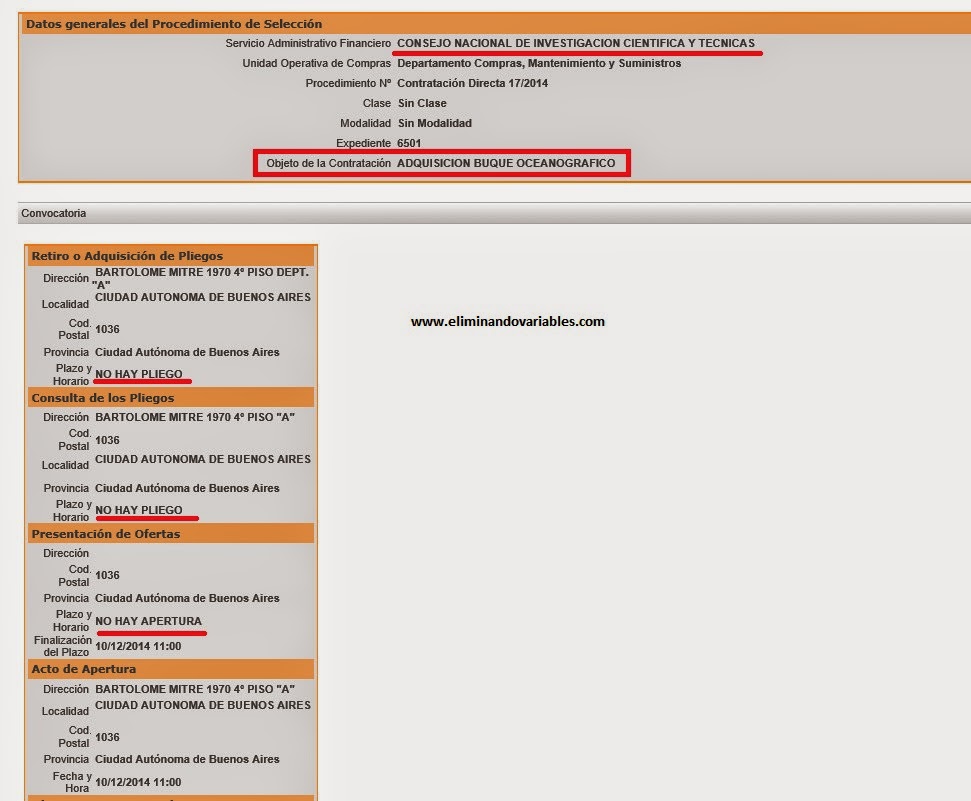The image size is (971, 801).
Task: Click the 'Sin Modalidad' value
Action: click(435, 123)
